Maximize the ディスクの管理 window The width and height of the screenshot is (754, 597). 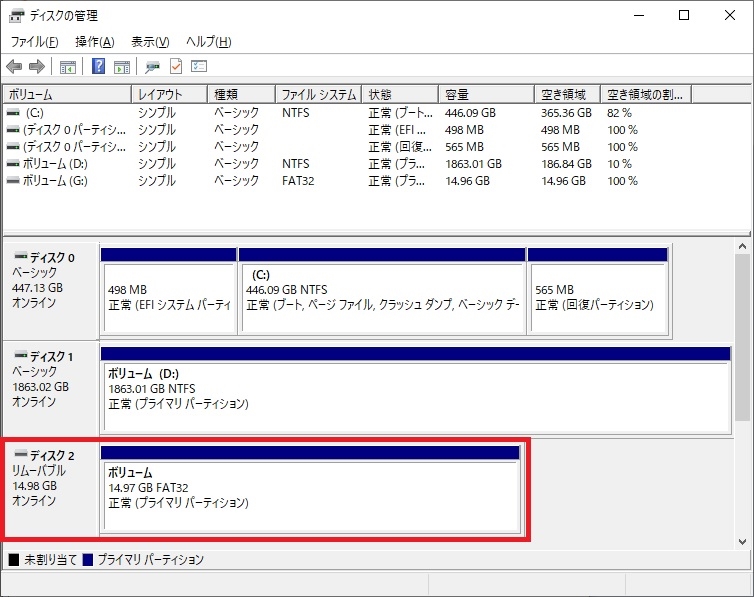pyautogui.click(x=684, y=15)
